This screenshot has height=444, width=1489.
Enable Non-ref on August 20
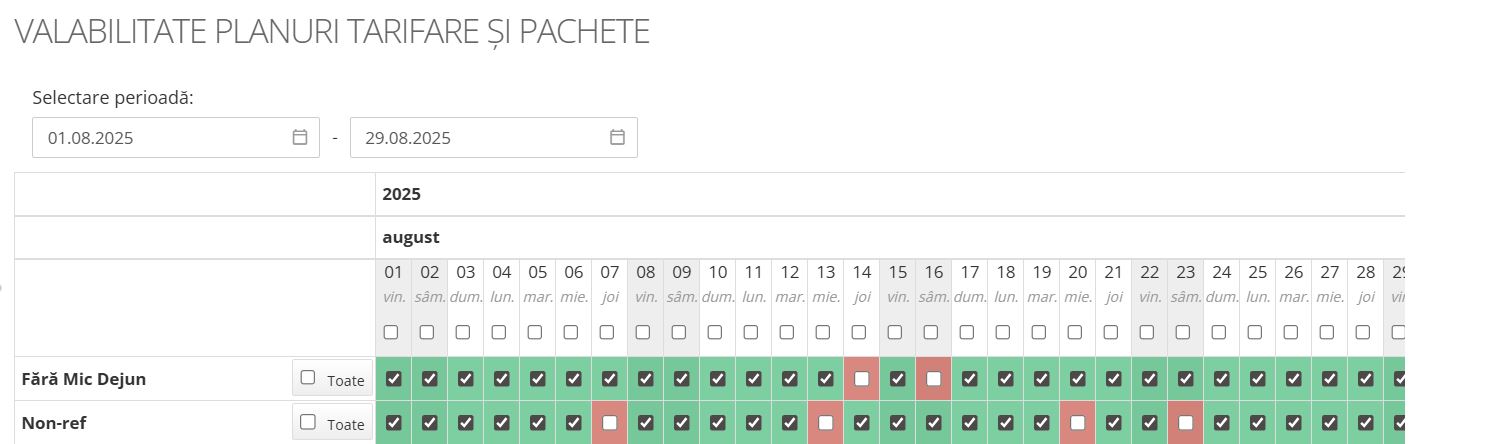click(x=1077, y=423)
